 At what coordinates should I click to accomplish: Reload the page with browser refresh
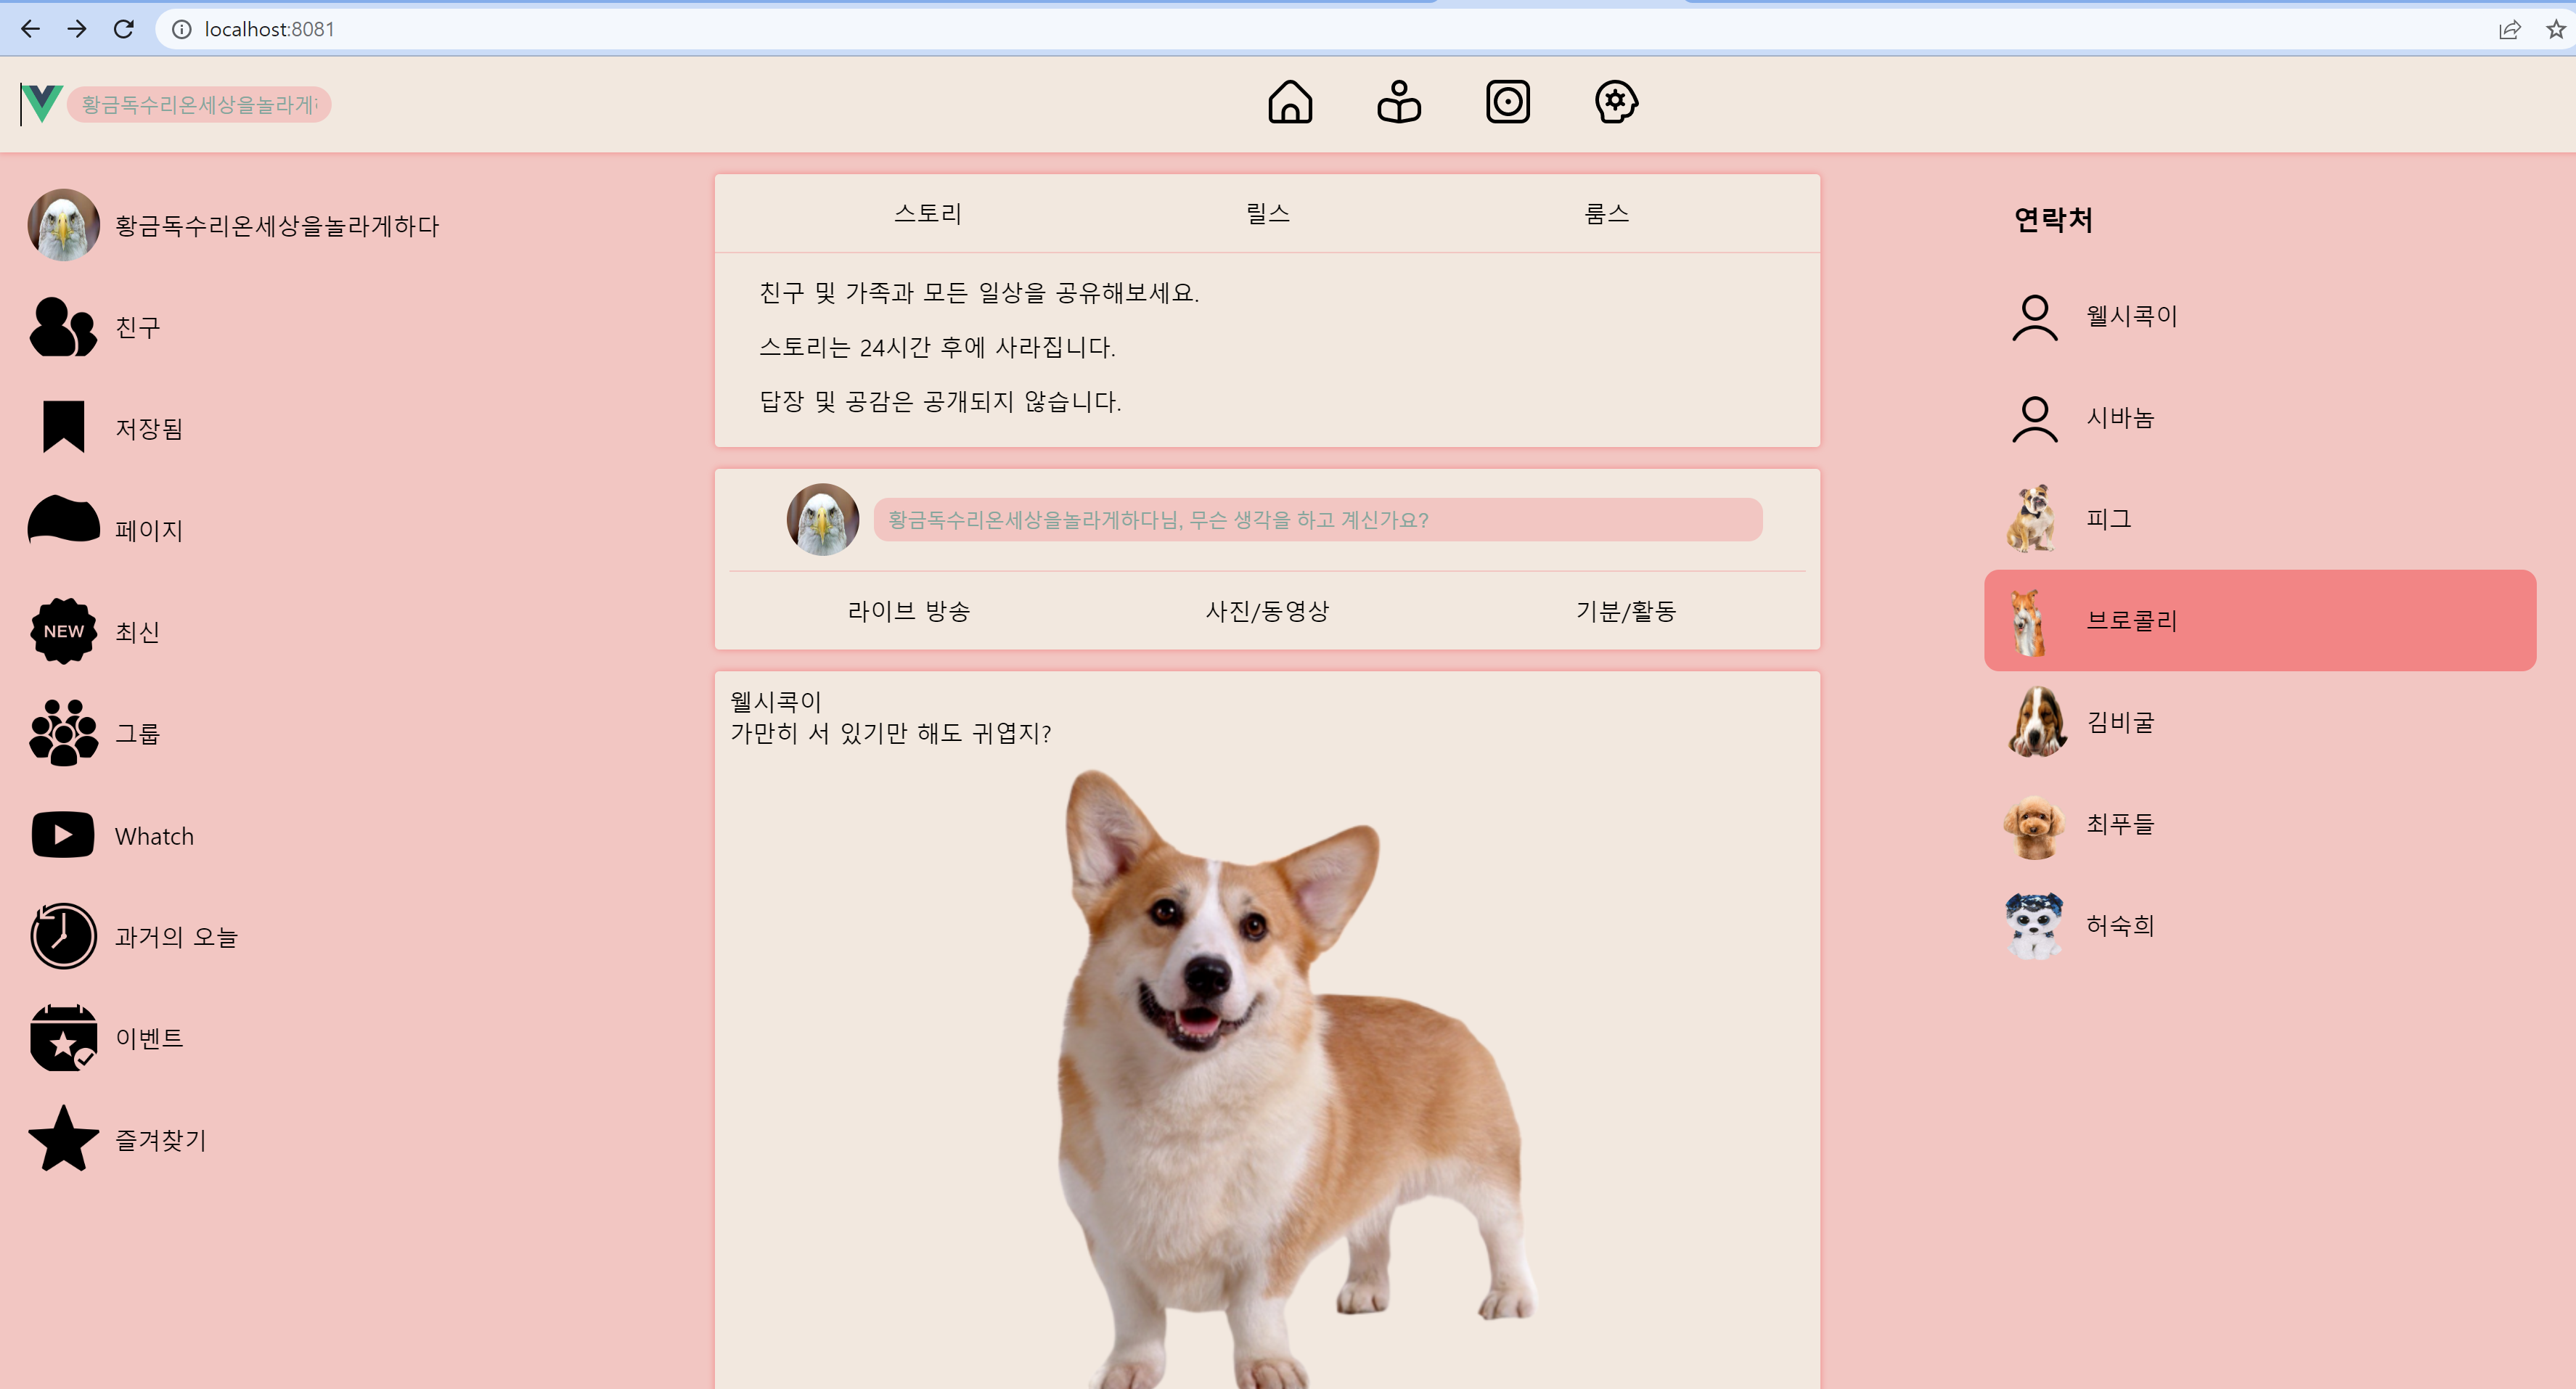point(124,29)
